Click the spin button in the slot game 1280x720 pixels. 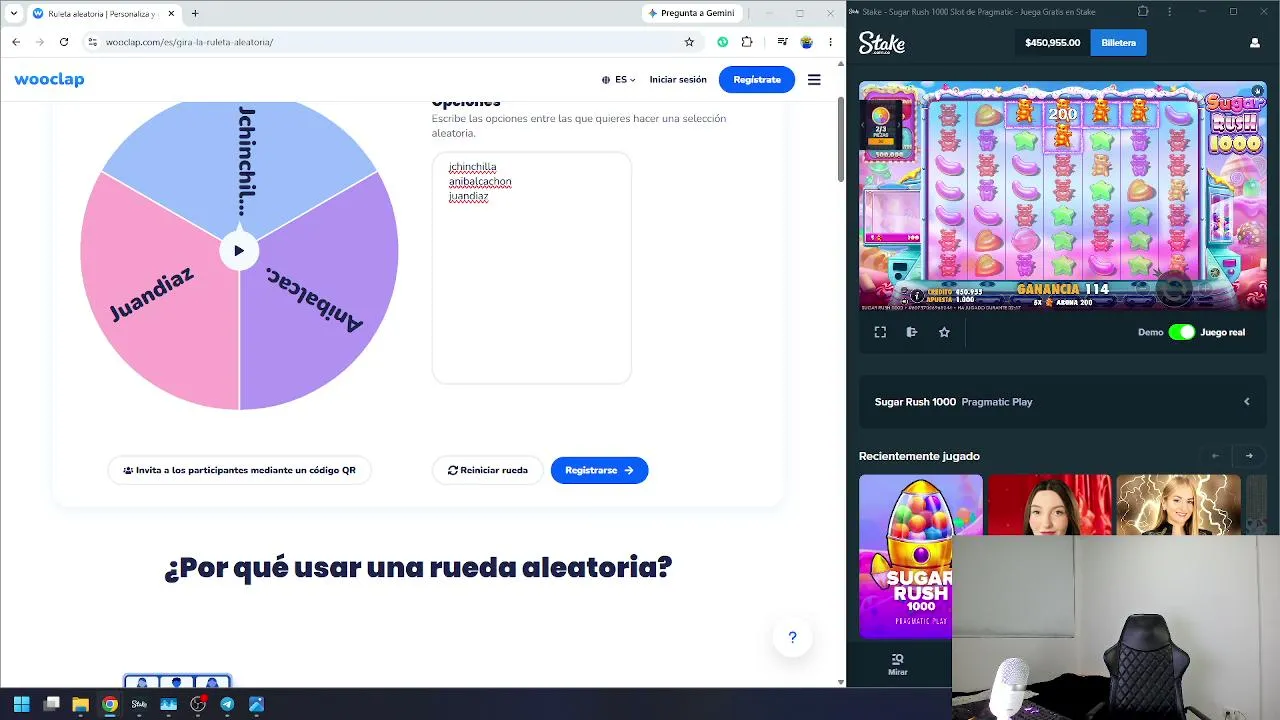click(x=1174, y=289)
